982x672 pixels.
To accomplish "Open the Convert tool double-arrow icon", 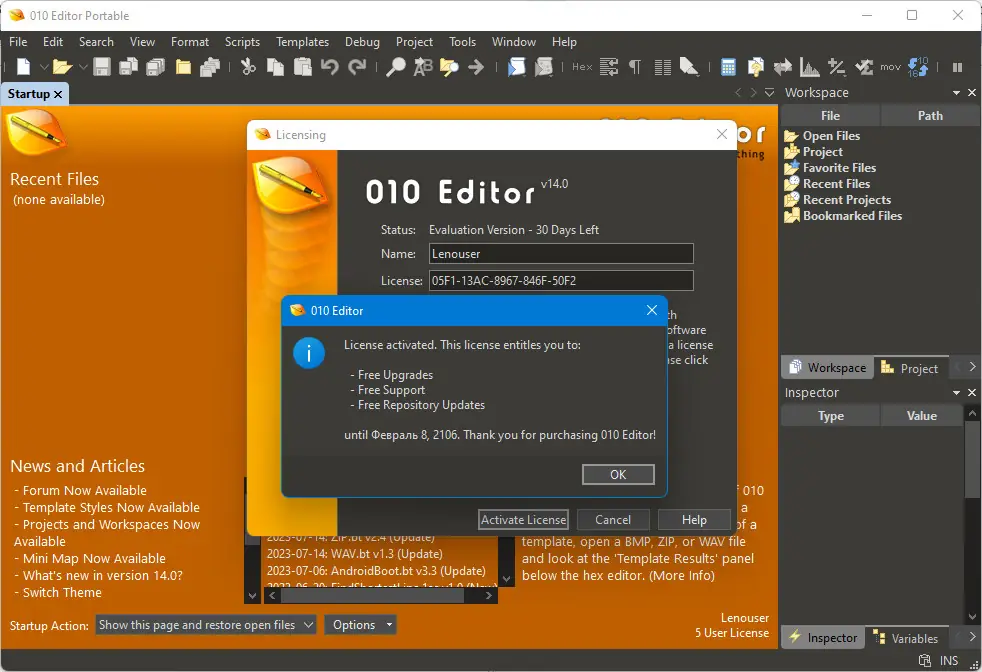I will pyautogui.click(x=782, y=66).
